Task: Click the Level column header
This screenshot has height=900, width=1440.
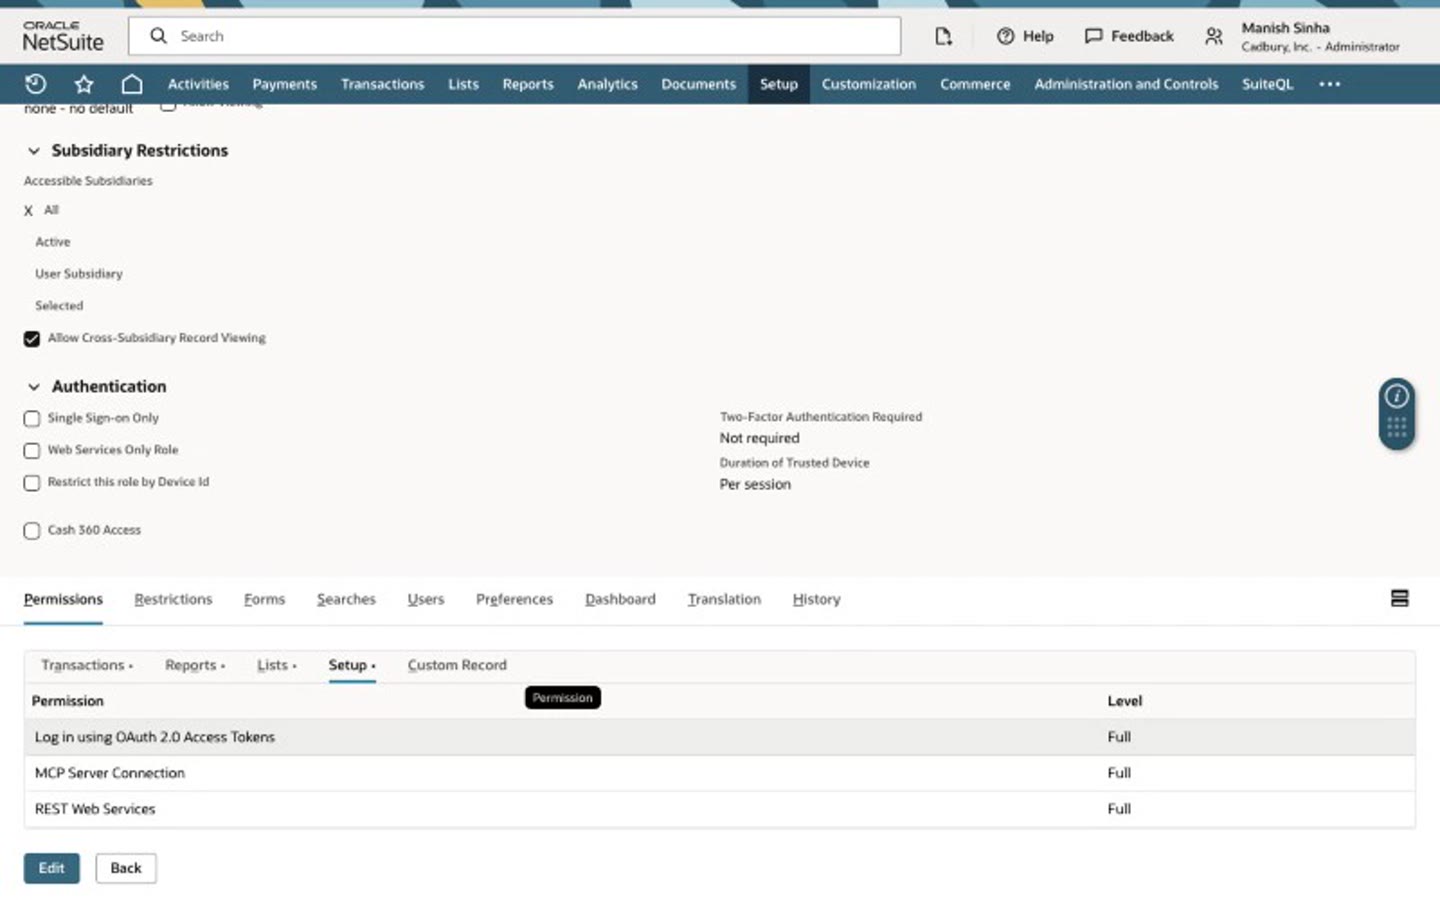Action: [1124, 701]
